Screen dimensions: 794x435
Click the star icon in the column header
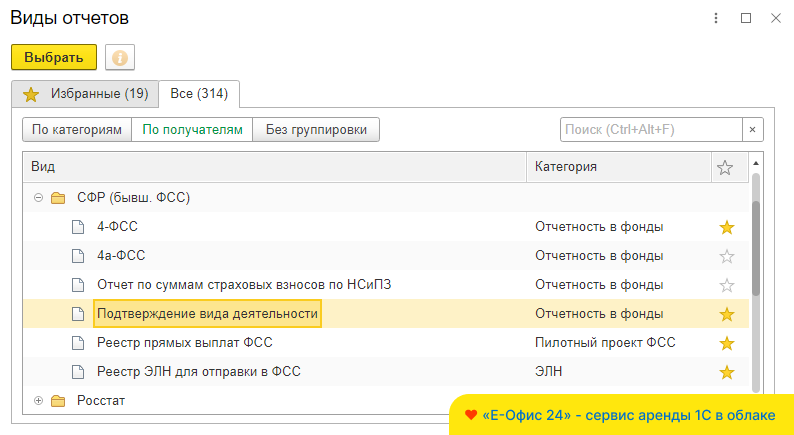pos(726,167)
